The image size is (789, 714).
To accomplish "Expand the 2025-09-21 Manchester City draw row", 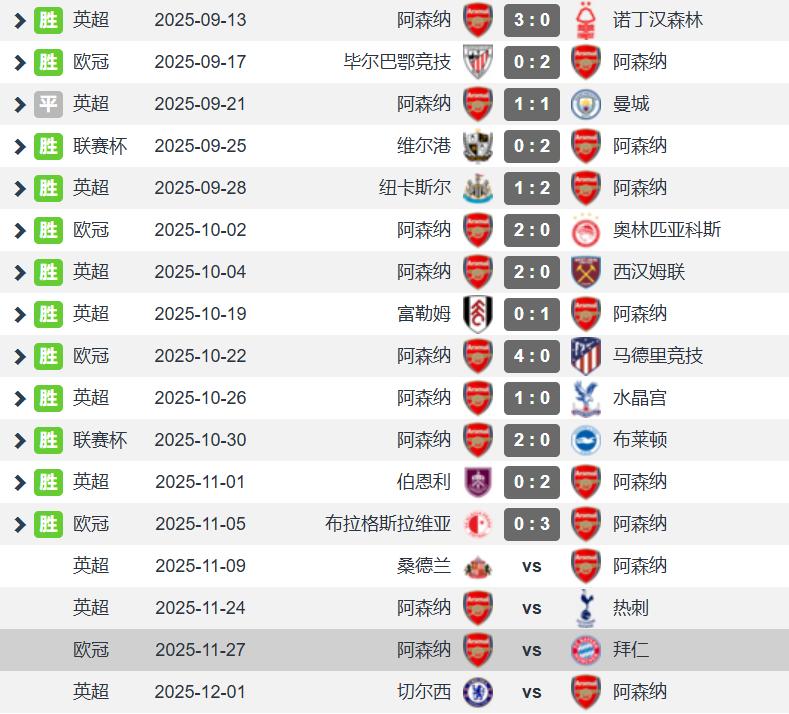I will pyautogui.click(x=19, y=104).
